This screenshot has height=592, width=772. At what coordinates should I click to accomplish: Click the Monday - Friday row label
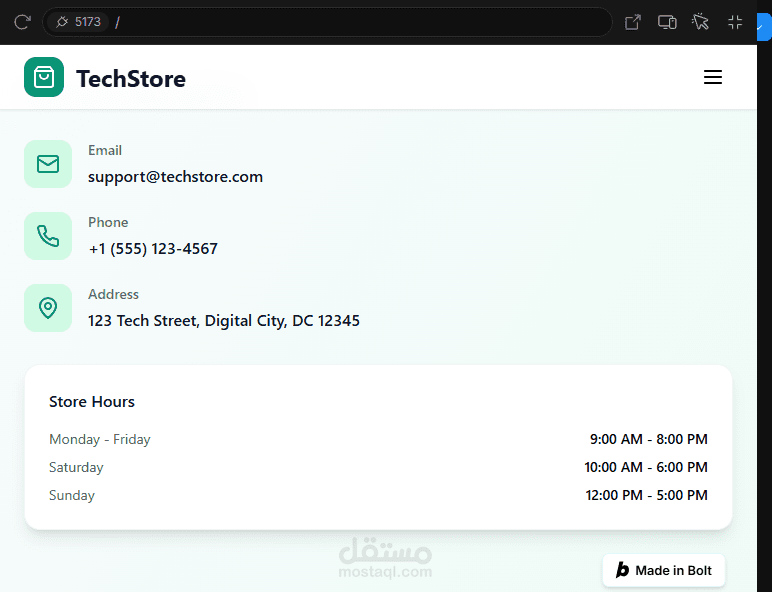[100, 439]
